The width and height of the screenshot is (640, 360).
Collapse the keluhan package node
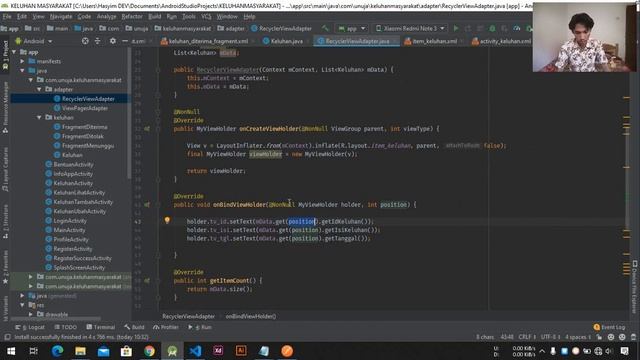click(x=39, y=118)
